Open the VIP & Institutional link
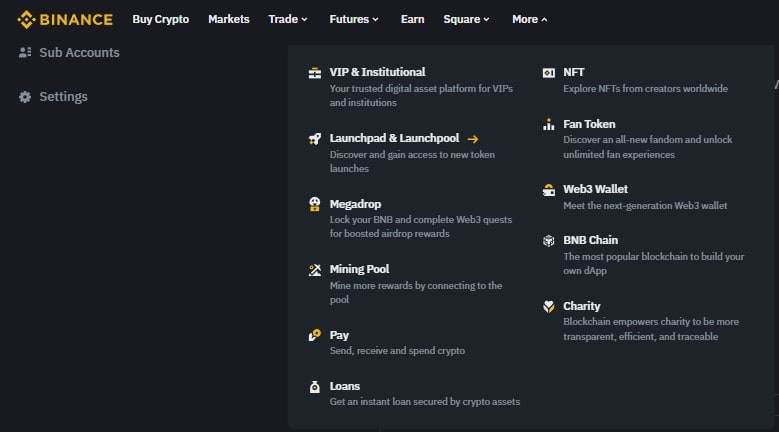 (x=378, y=72)
